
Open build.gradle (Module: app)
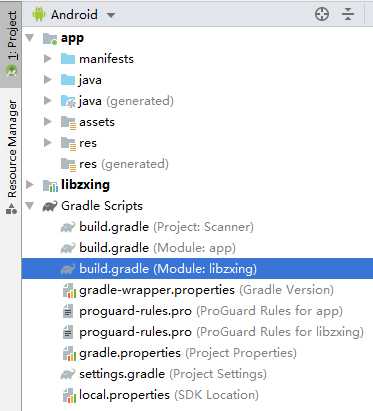(157, 248)
